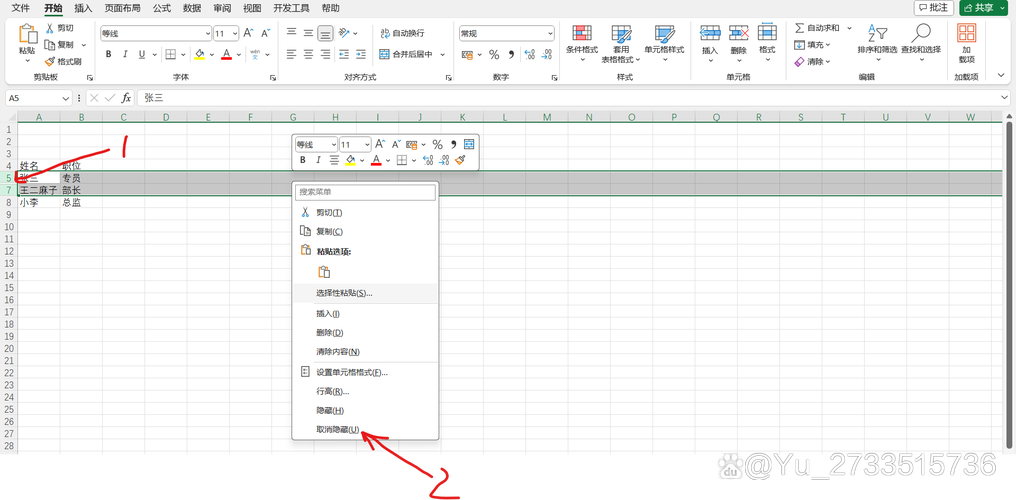This screenshot has height=500, width=1016.
Task: Click the insert function fx icon
Action: pyautogui.click(x=126, y=98)
